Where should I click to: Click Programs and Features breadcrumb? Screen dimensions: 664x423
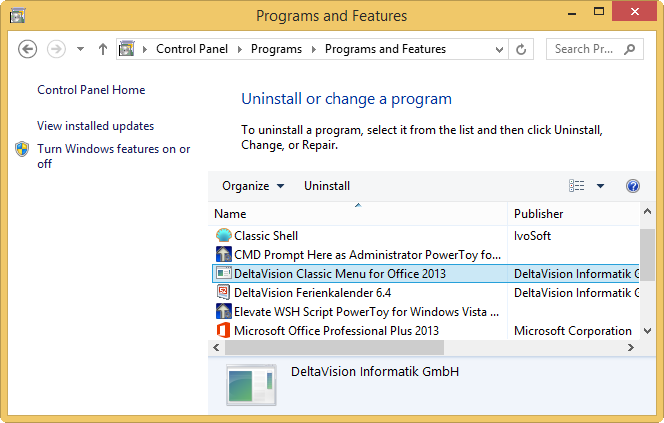385,49
